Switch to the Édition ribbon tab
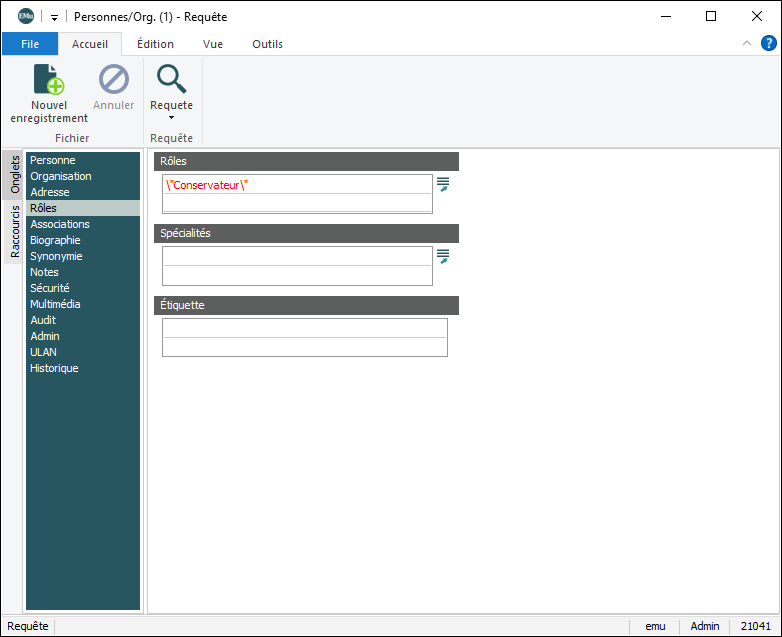This screenshot has height=637, width=782. (x=155, y=44)
